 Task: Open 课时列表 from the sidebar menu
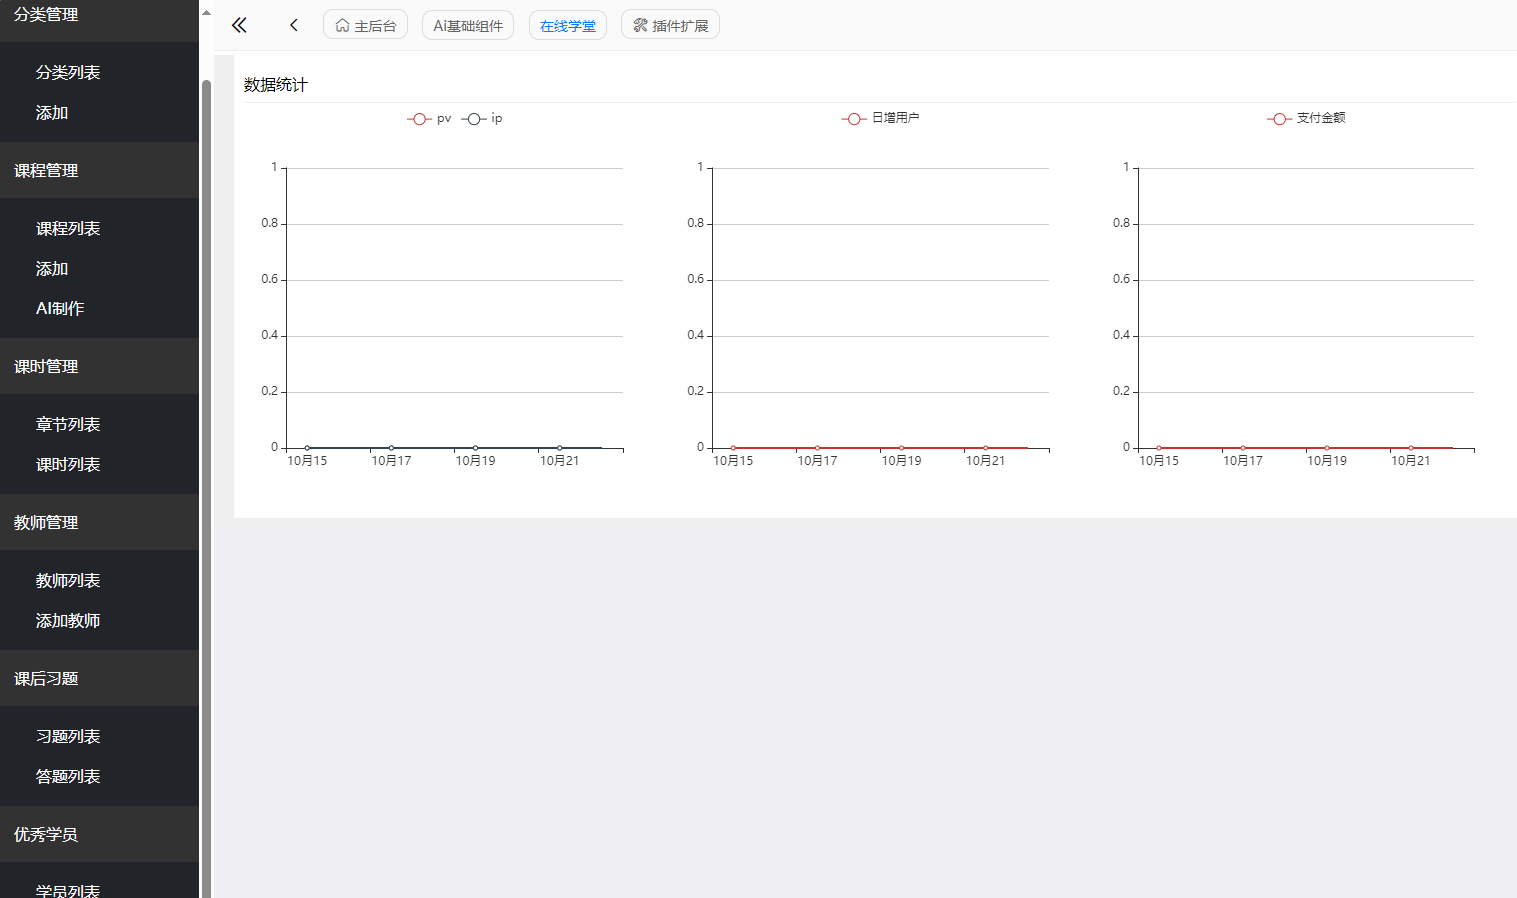click(68, 464)
